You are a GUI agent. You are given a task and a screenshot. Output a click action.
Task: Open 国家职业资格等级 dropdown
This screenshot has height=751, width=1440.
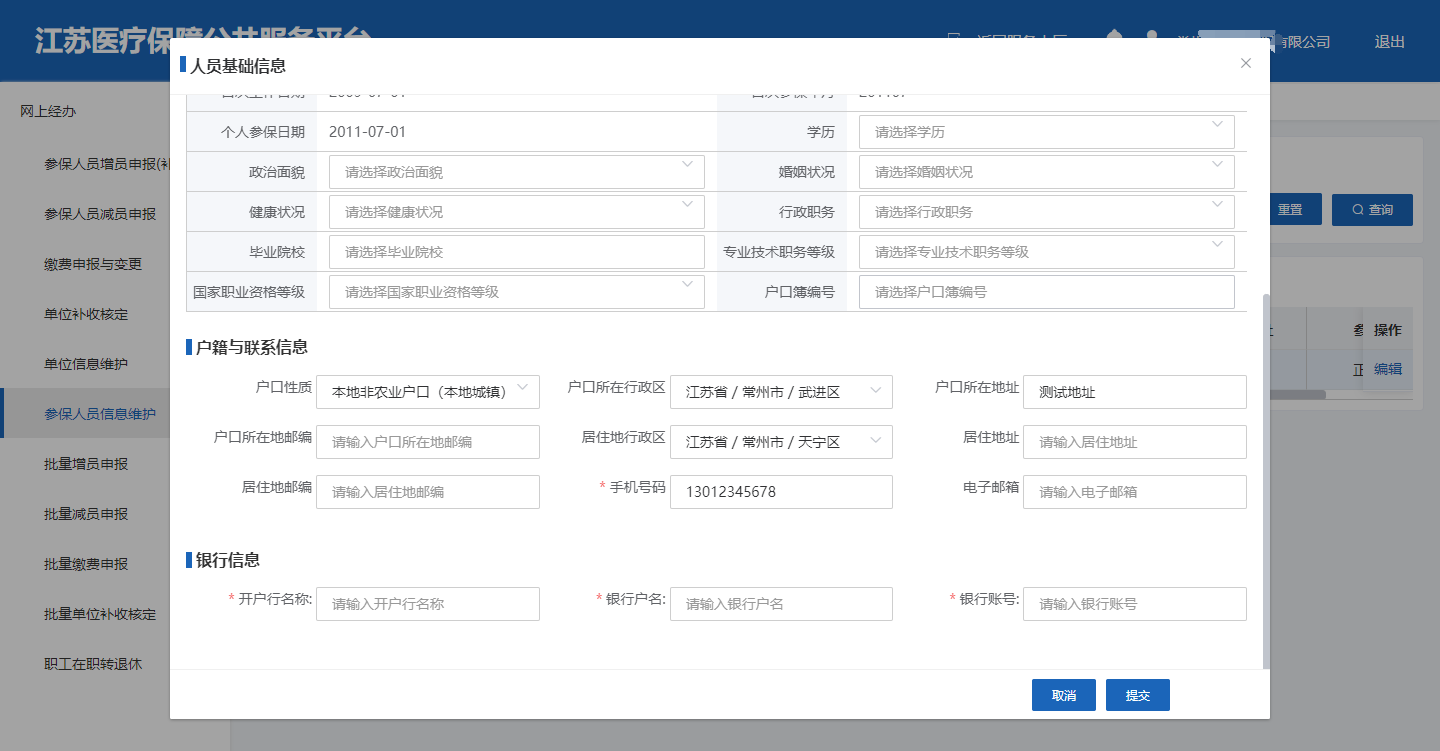[516, 292]
